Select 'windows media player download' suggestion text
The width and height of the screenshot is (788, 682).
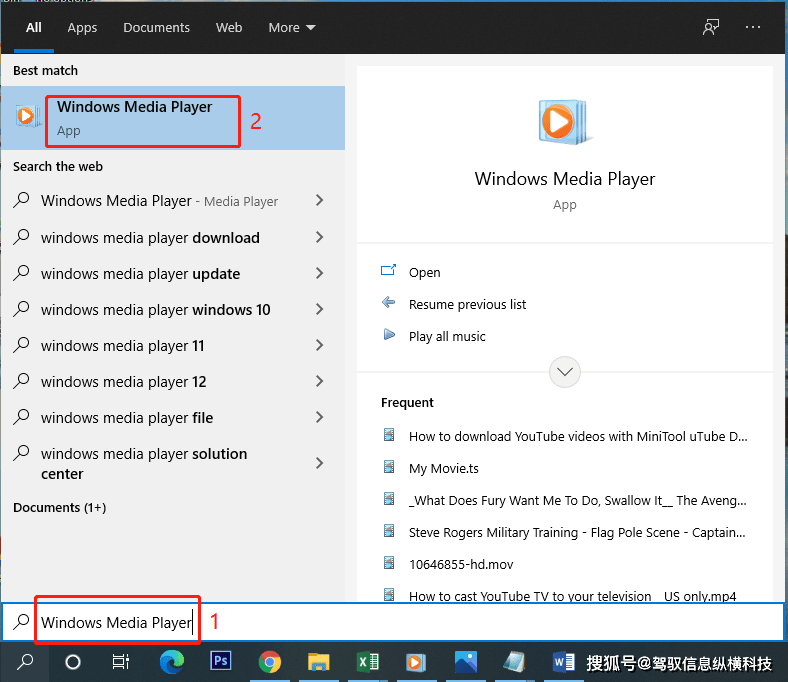pos(150,238)
